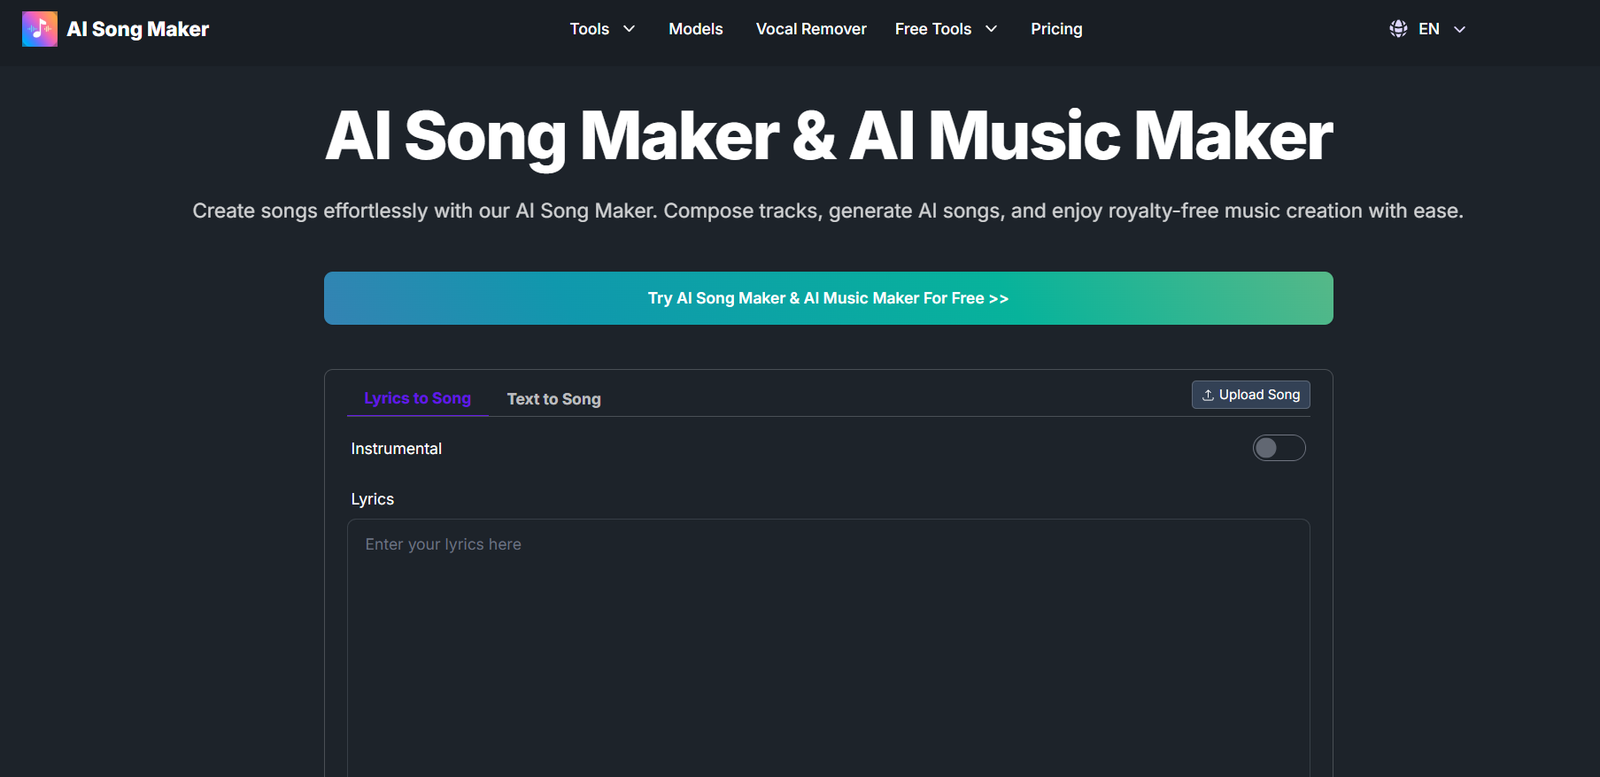Viewport: 1600px width, 777px height.
Task: Enable the Instrumental toggle switch
Action: coord(1278,448)
